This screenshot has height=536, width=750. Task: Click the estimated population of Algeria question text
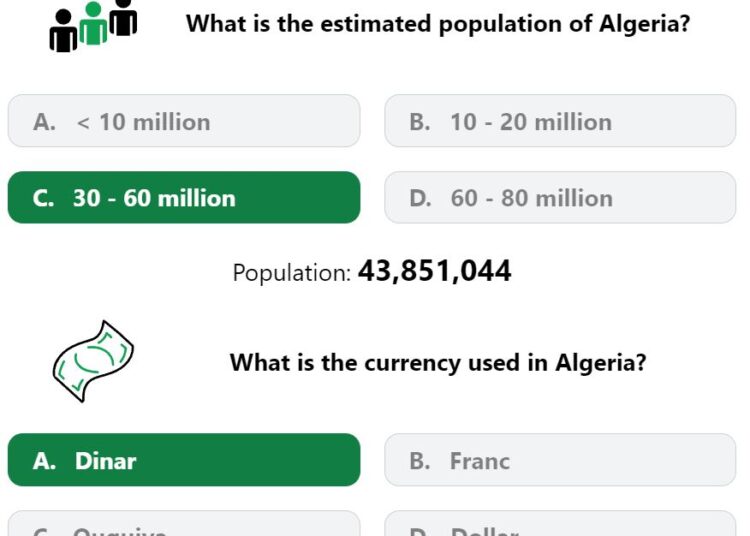(438, 23)
